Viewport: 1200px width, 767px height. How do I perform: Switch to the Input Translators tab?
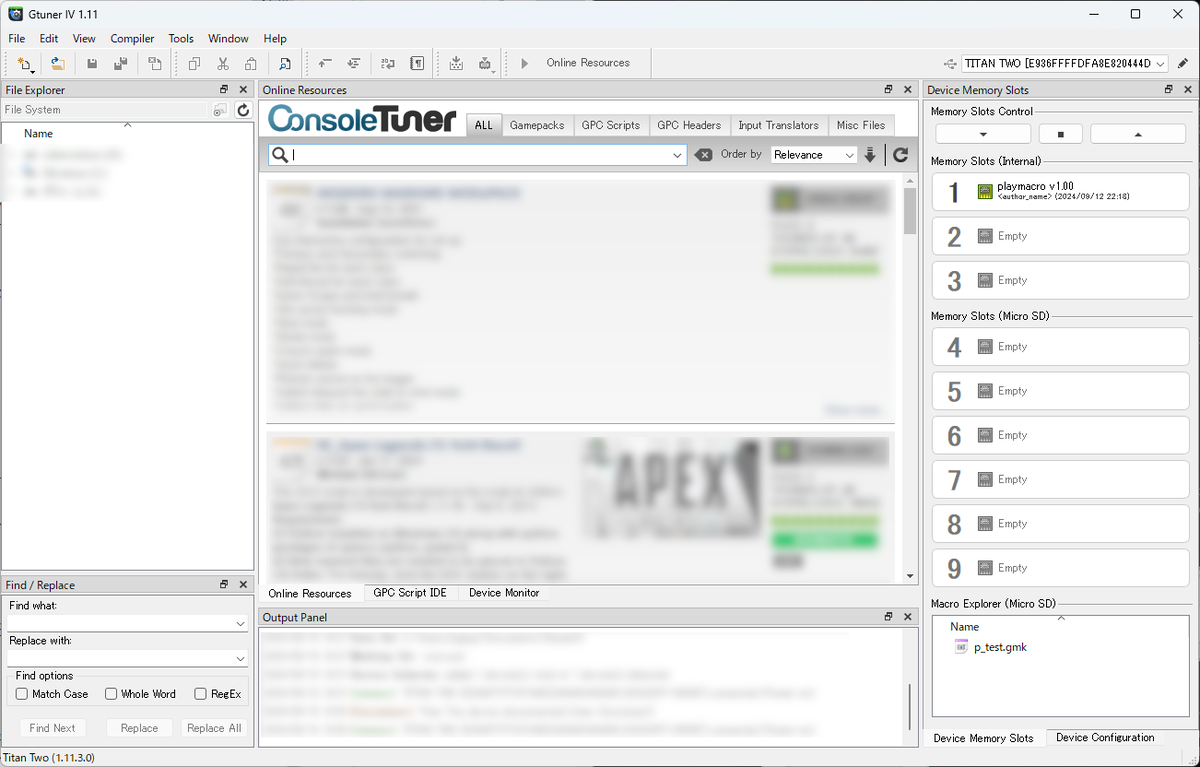pyautogui.click(x=778, y=126)
